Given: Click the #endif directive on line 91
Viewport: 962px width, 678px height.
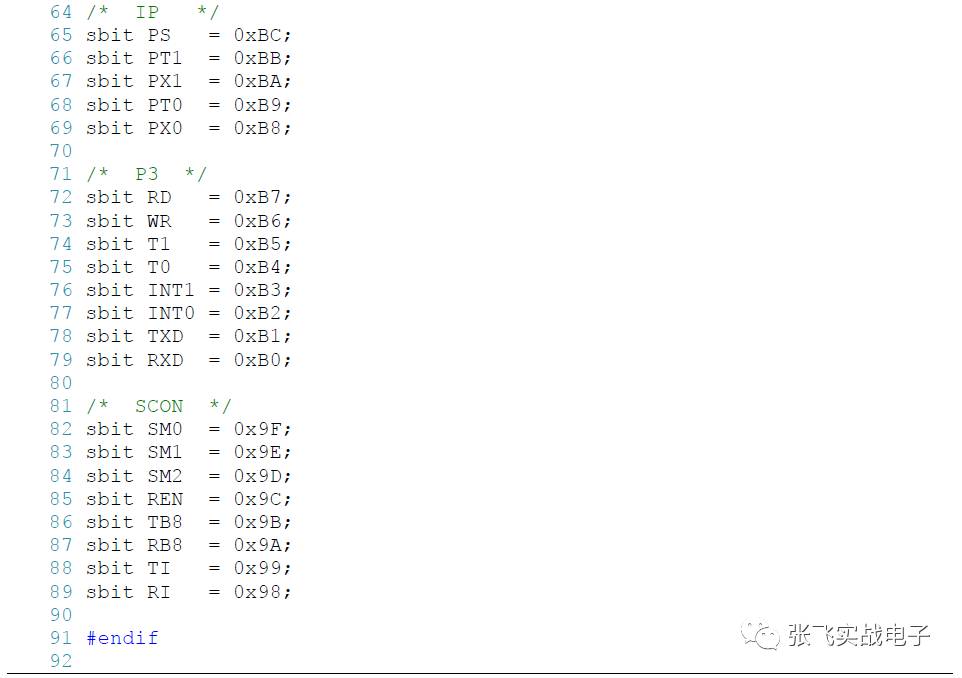Looking at the screenshot, I should pyautogui.click(x=122, y=638).
